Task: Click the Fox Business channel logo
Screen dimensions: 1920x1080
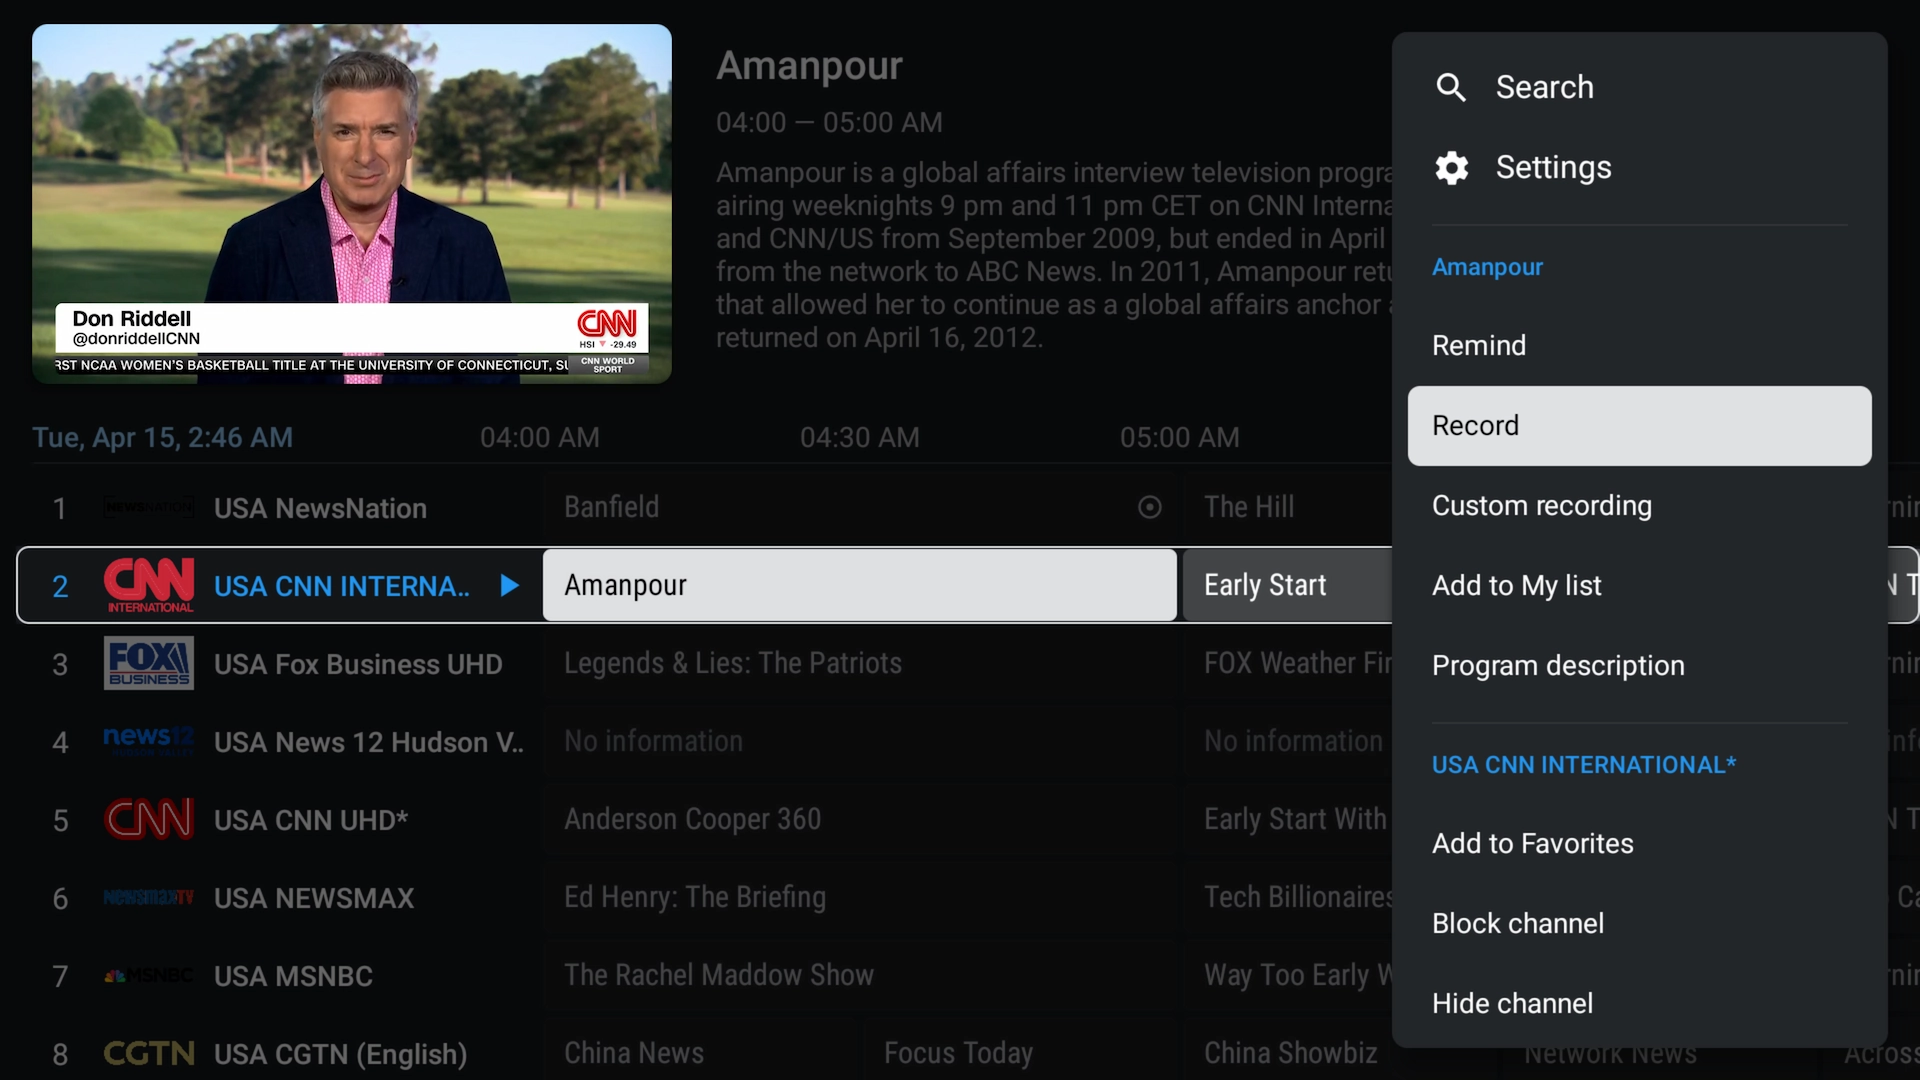Action: tap(149, 664)
